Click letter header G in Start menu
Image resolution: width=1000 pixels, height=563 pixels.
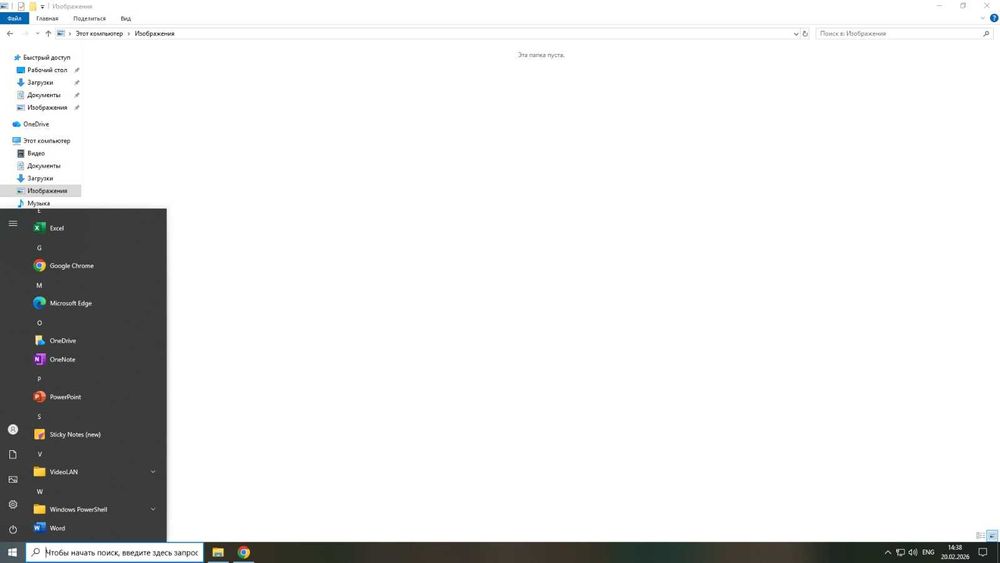(x=39, y=248)
